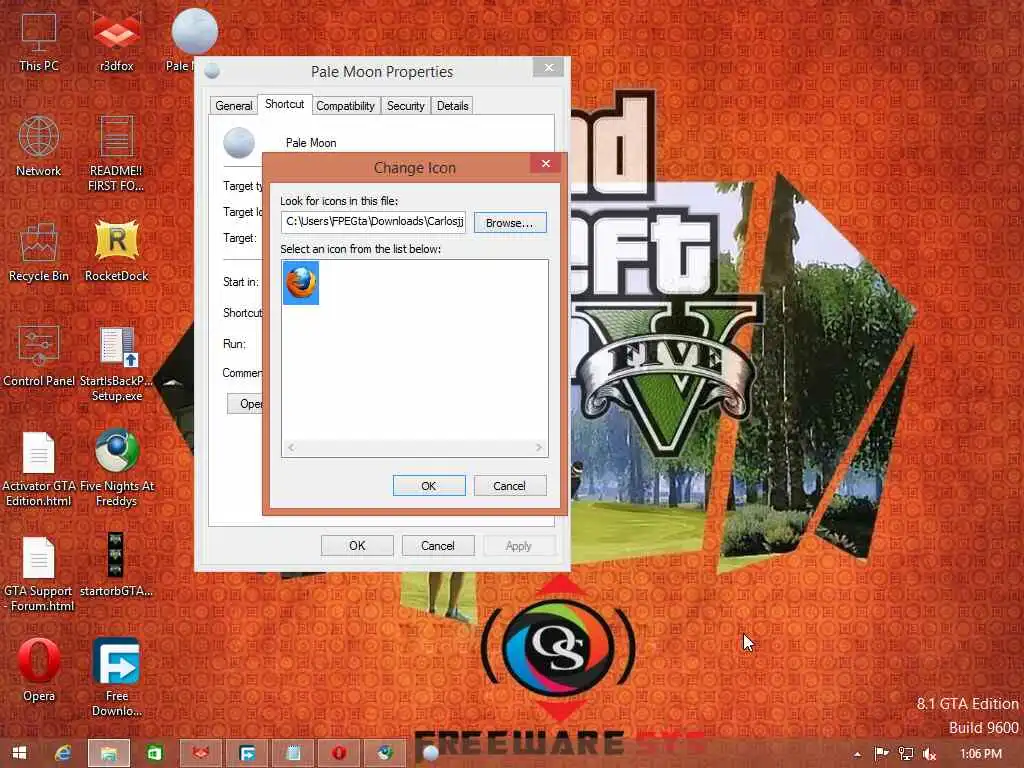Click the notepad document taskbar icon

click(293, 753)
